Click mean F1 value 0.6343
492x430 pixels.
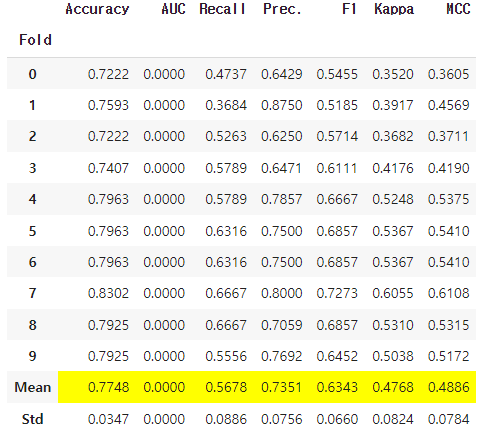337,387
